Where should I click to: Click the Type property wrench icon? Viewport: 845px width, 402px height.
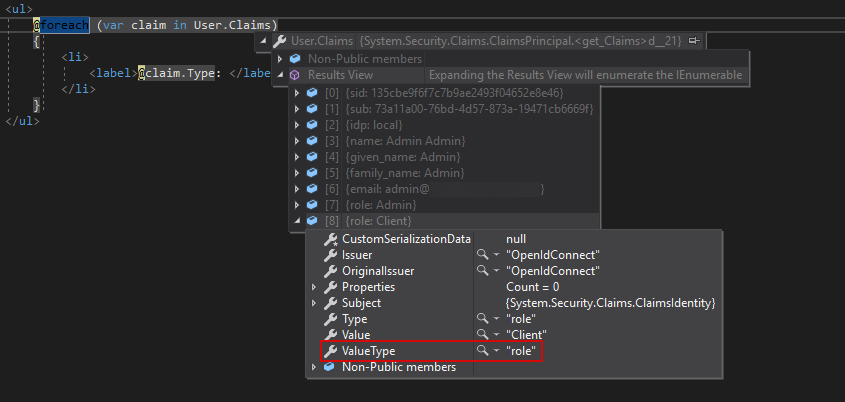coord(330,320)
